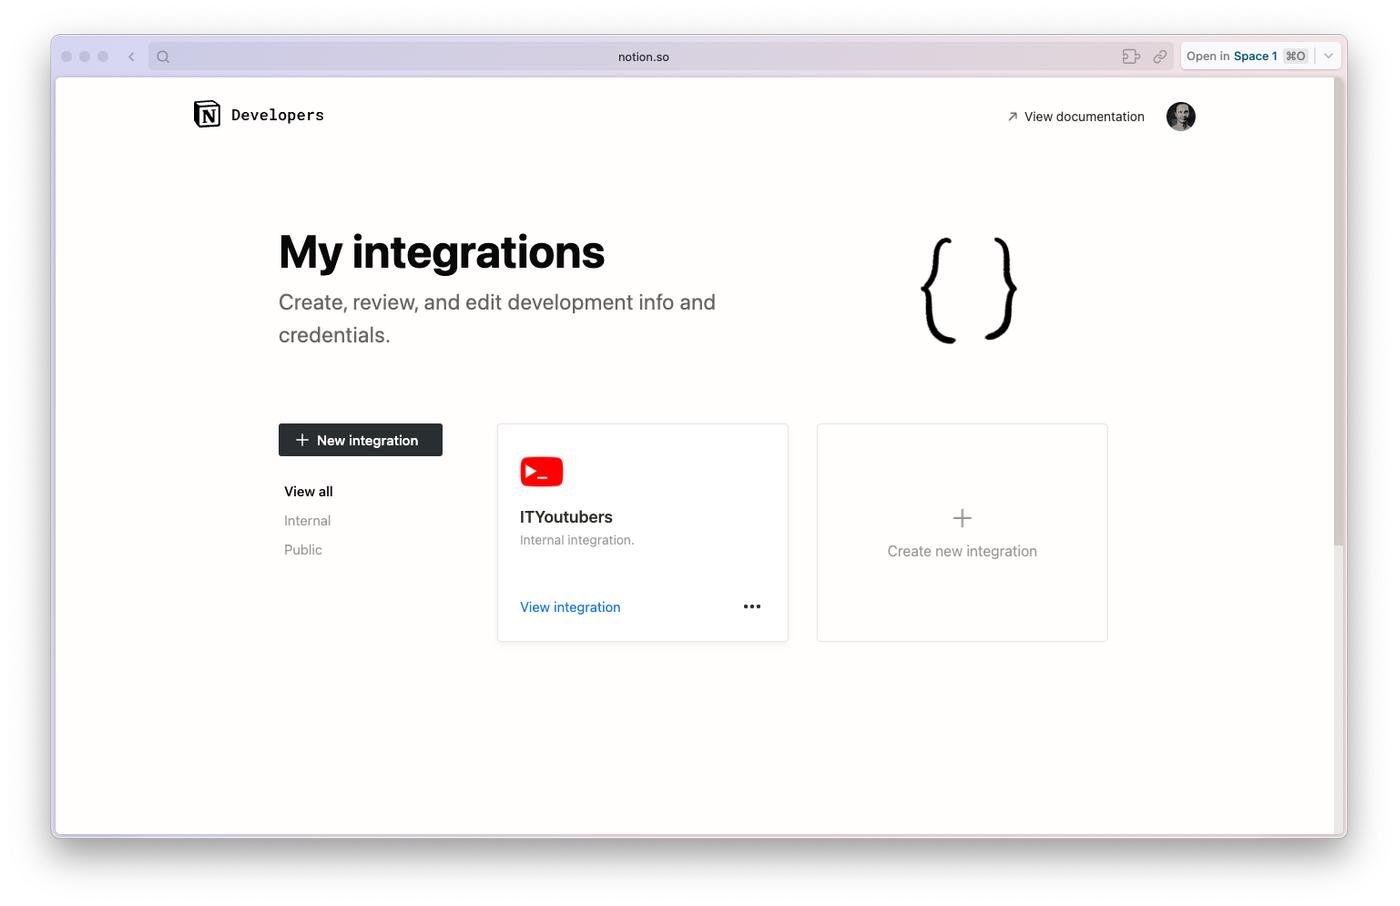Open the View integration link
Viewport: 1400px width, 906px height.
click(570, 607)
